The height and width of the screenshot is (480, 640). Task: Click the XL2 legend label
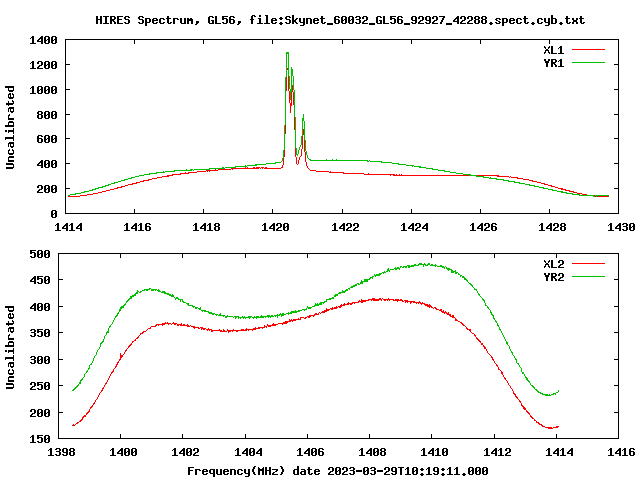(553, 264)
